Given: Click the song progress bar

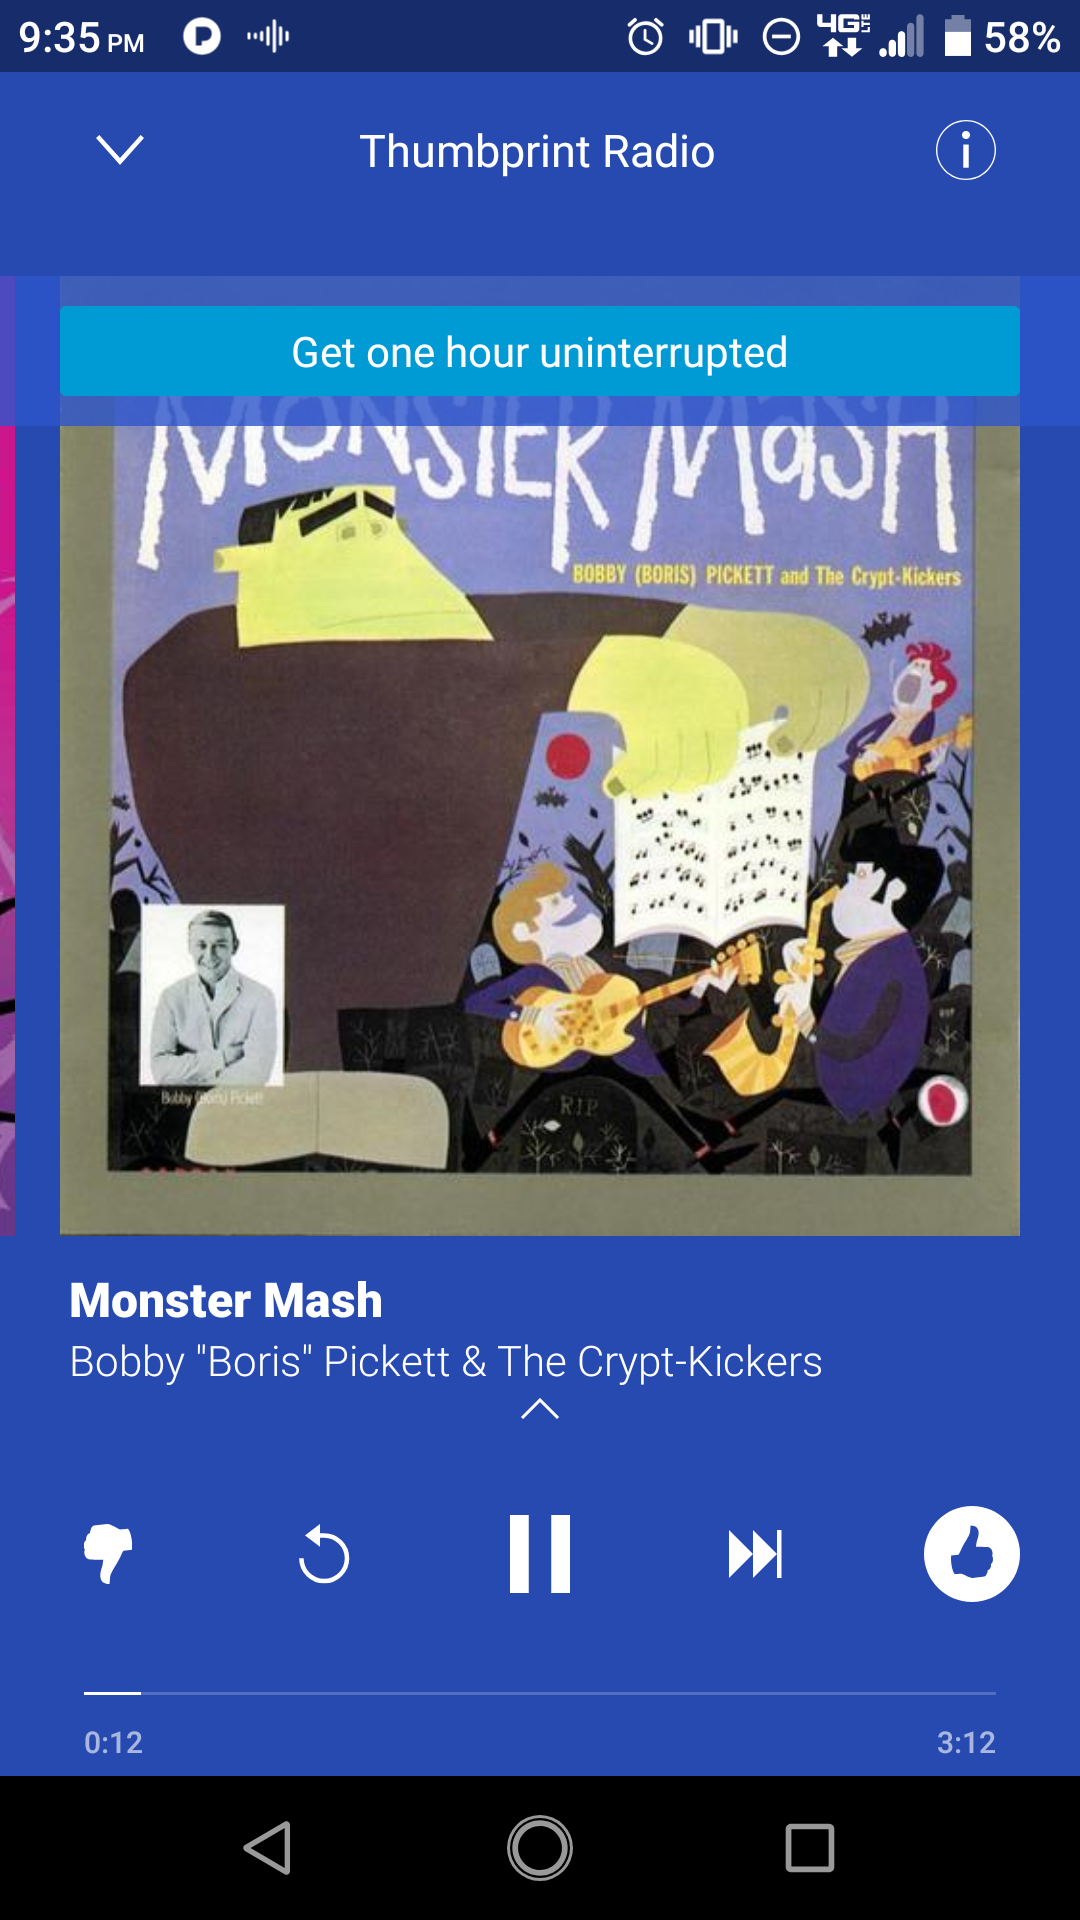Looking at the screenshot, I should pyautogui.click(x=540, y=1693).
